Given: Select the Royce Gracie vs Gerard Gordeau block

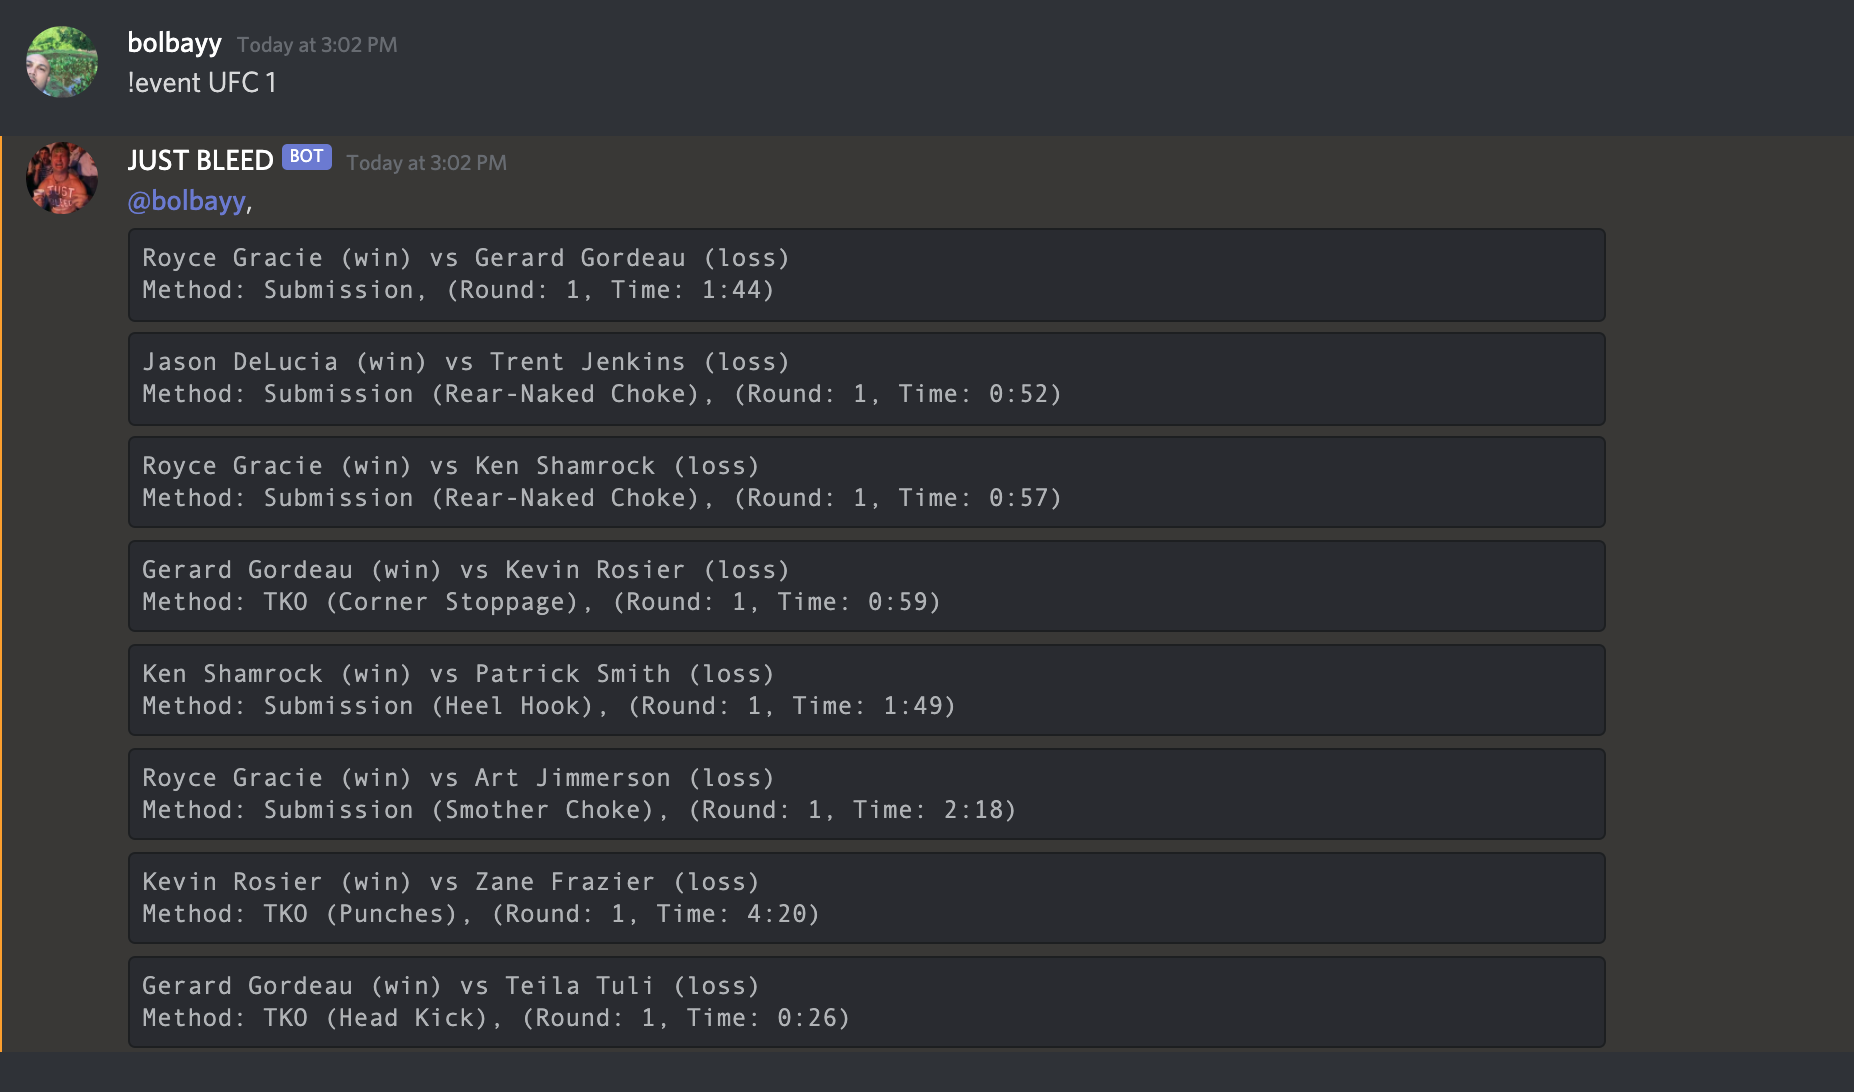Looking at the screenshot, I should (865, 275).
